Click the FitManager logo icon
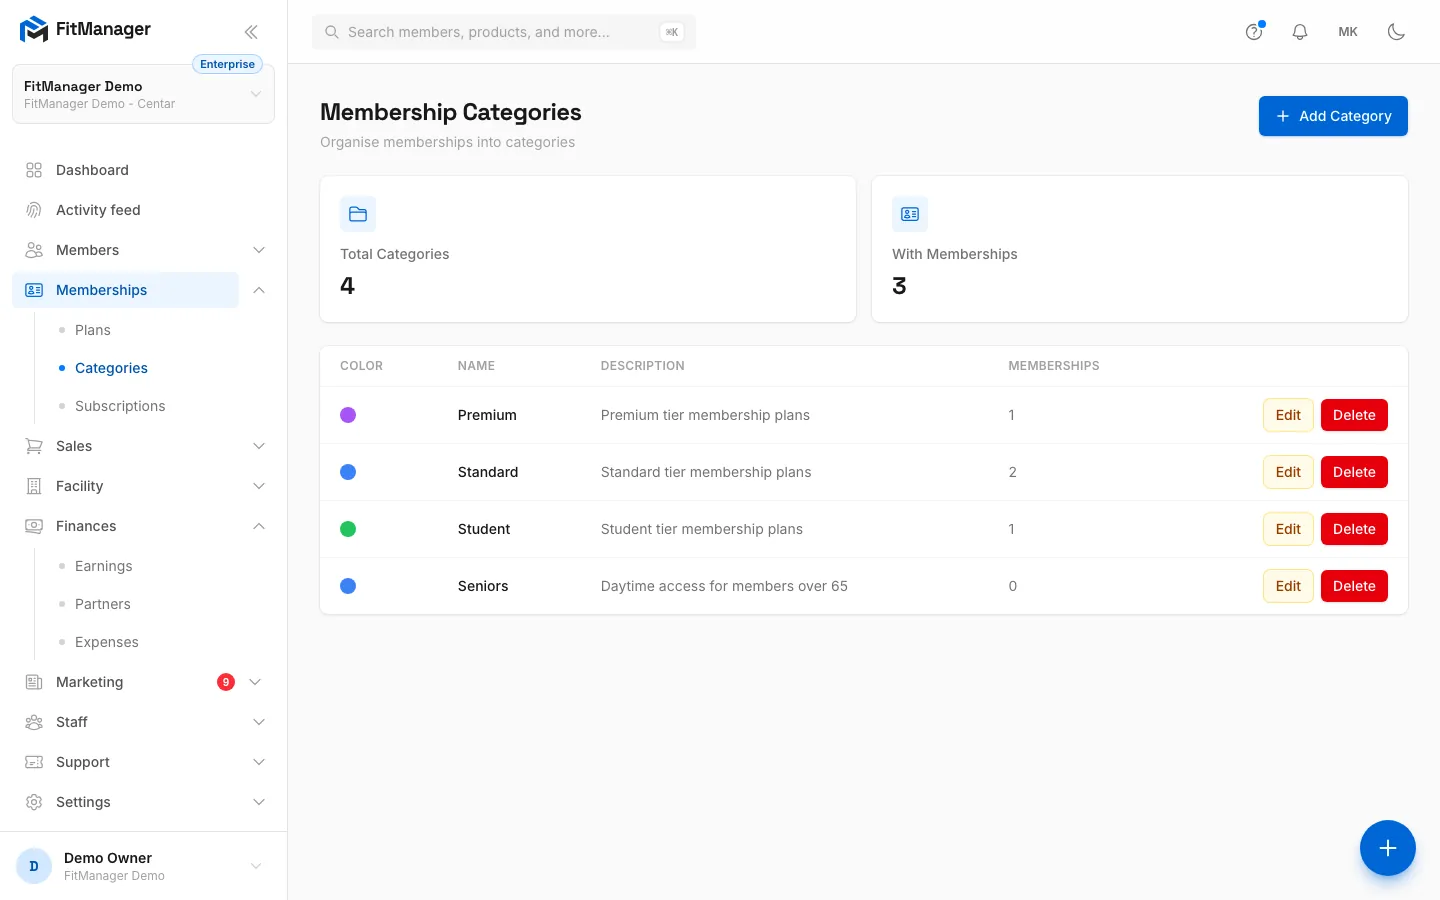 coord(34,30)
